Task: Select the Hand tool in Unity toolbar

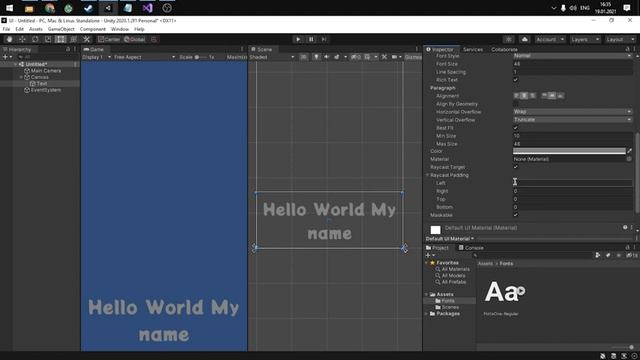Action: click(9, 39)
